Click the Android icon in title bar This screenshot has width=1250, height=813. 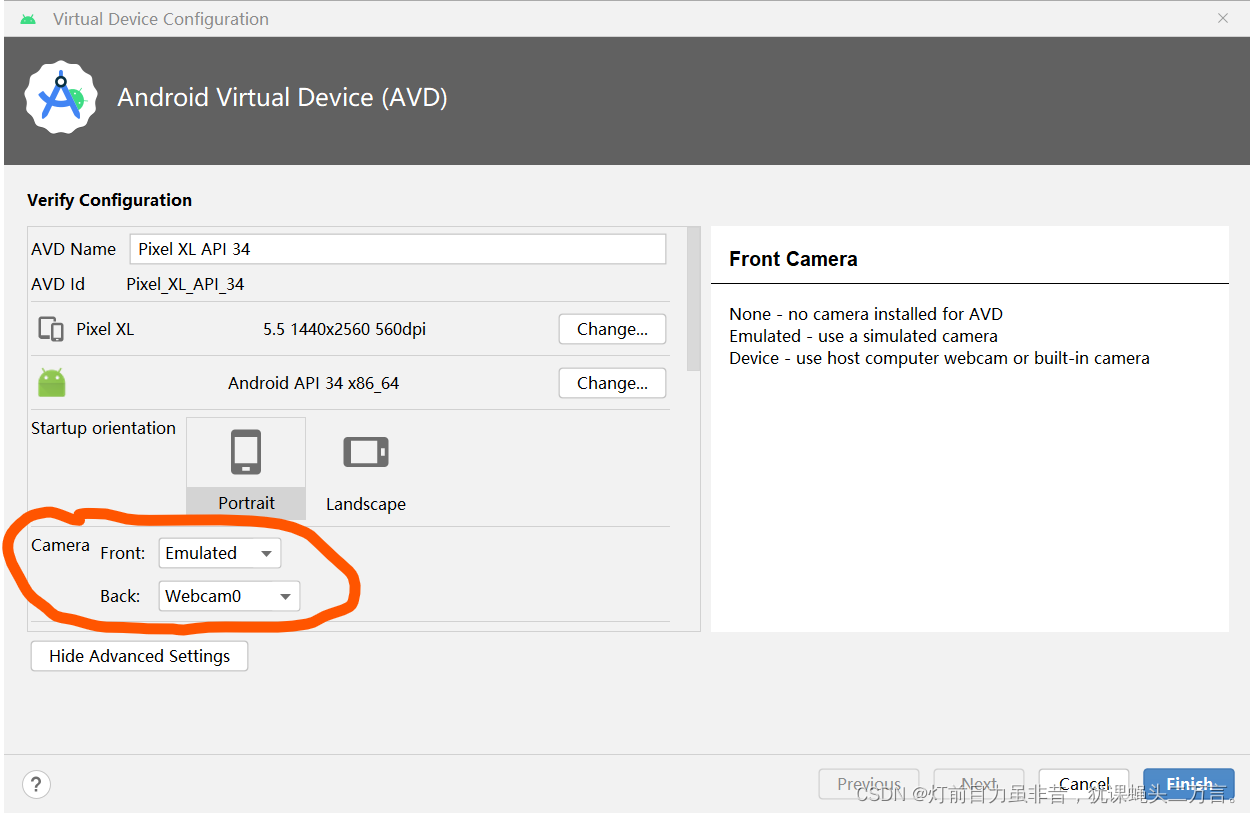click(28, 19)
